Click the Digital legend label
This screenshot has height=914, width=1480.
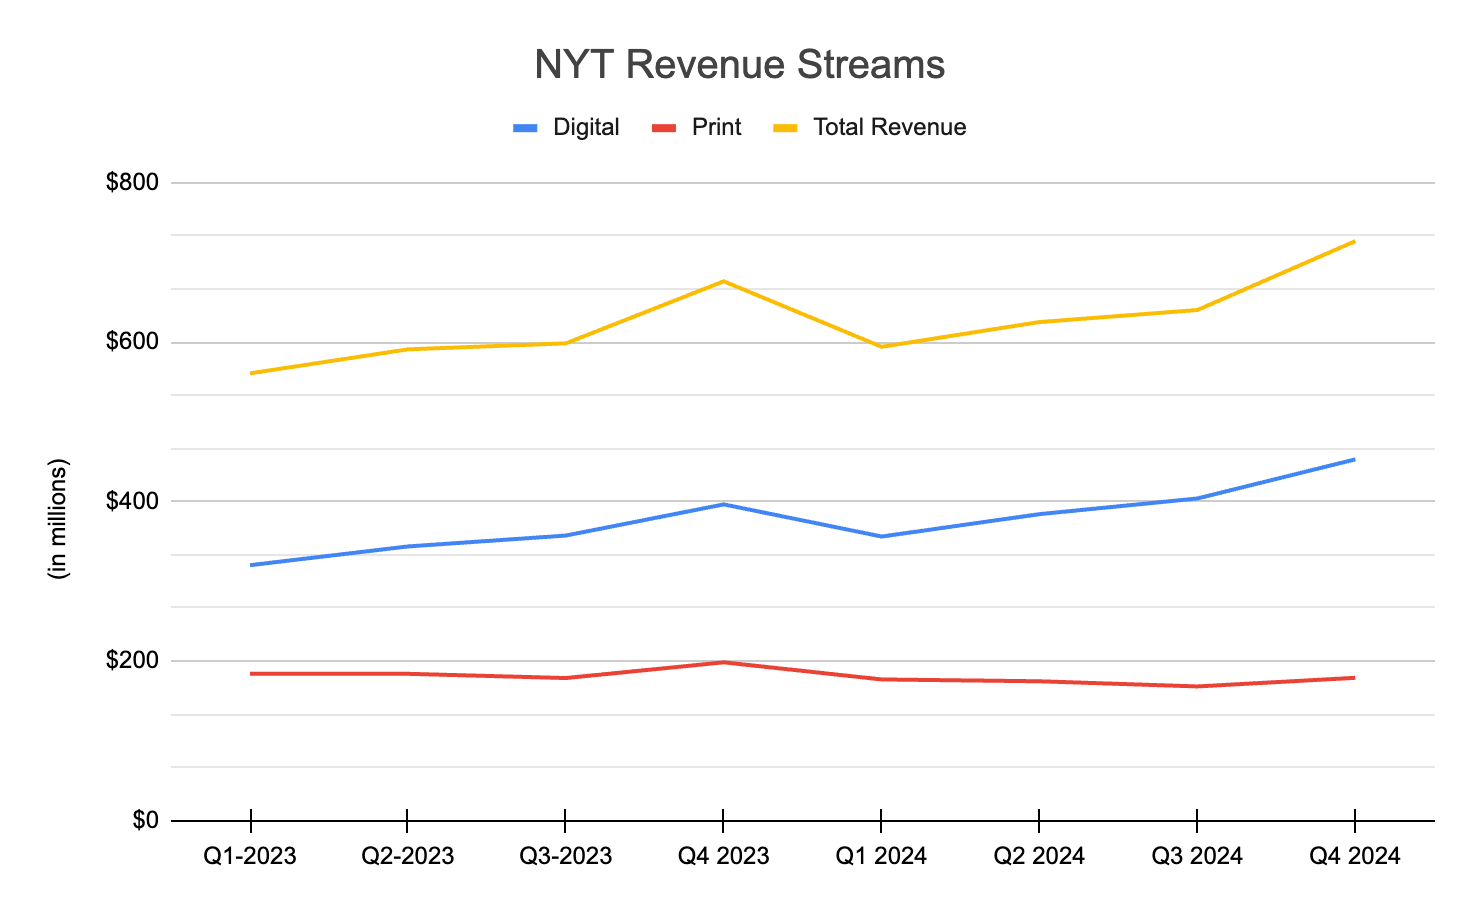(586, 127)
